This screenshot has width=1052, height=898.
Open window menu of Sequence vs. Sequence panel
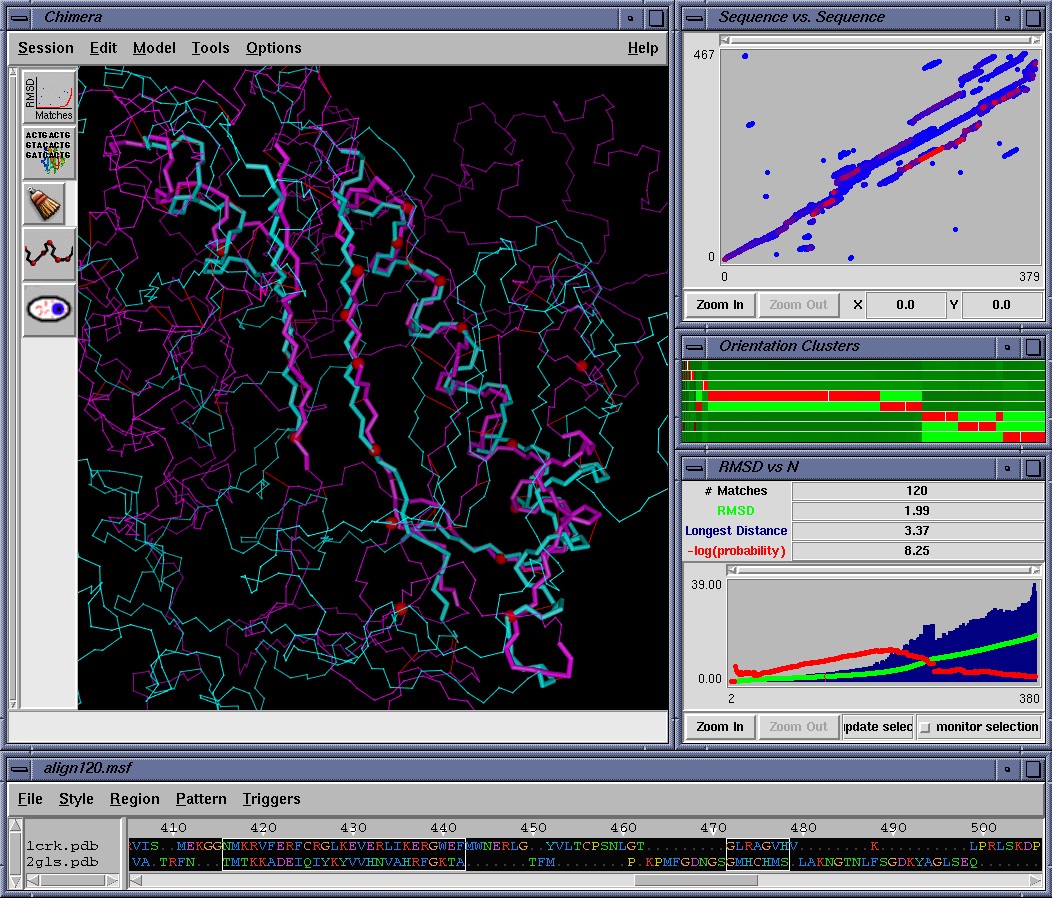695,17
